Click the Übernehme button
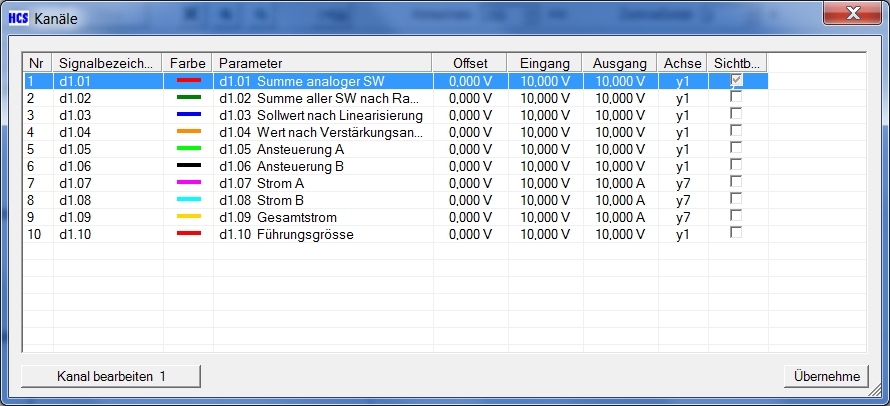 click(826, 376)
